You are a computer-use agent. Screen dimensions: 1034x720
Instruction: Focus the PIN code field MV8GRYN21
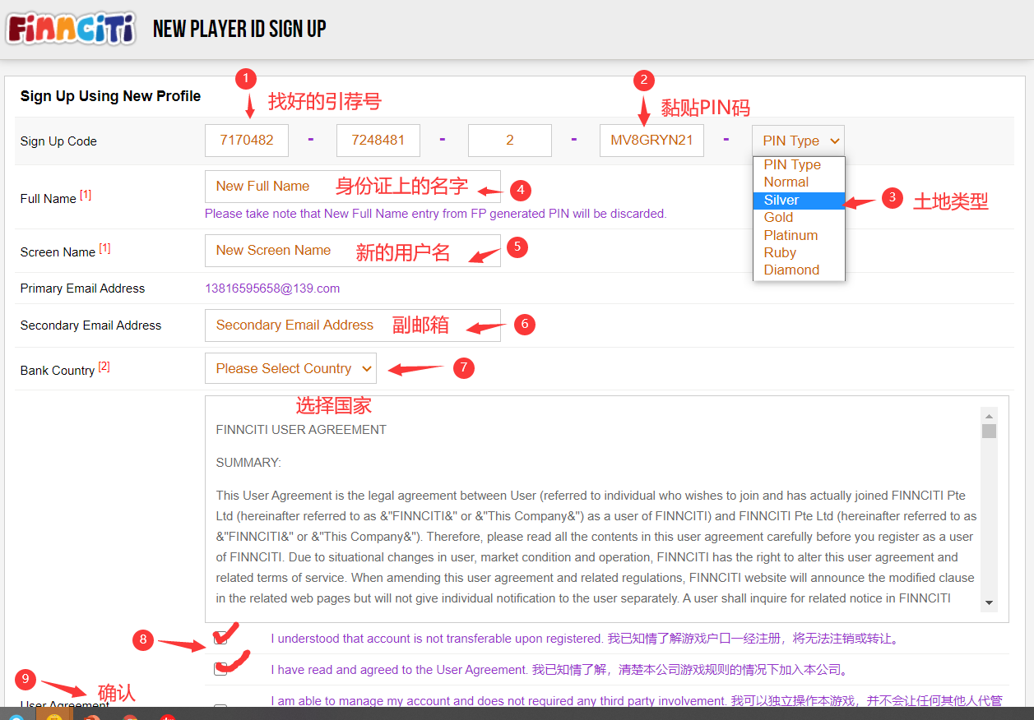point(652,140)
